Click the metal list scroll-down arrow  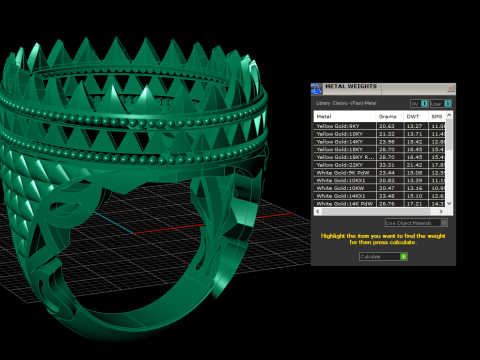point(449,203)
